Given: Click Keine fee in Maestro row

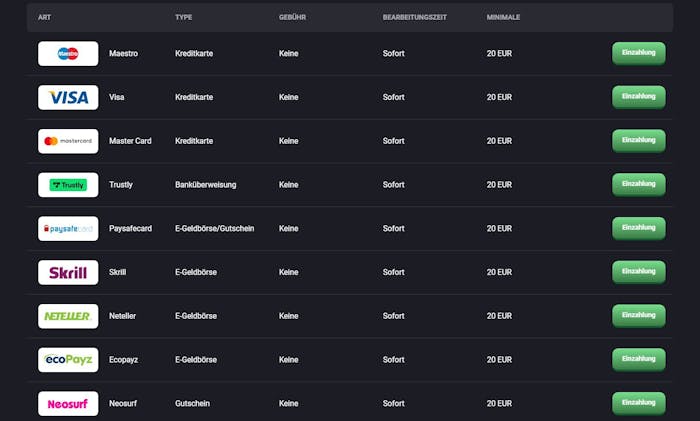Looking at the screenshot, I should pyautogui.click(x=288, y=54).
